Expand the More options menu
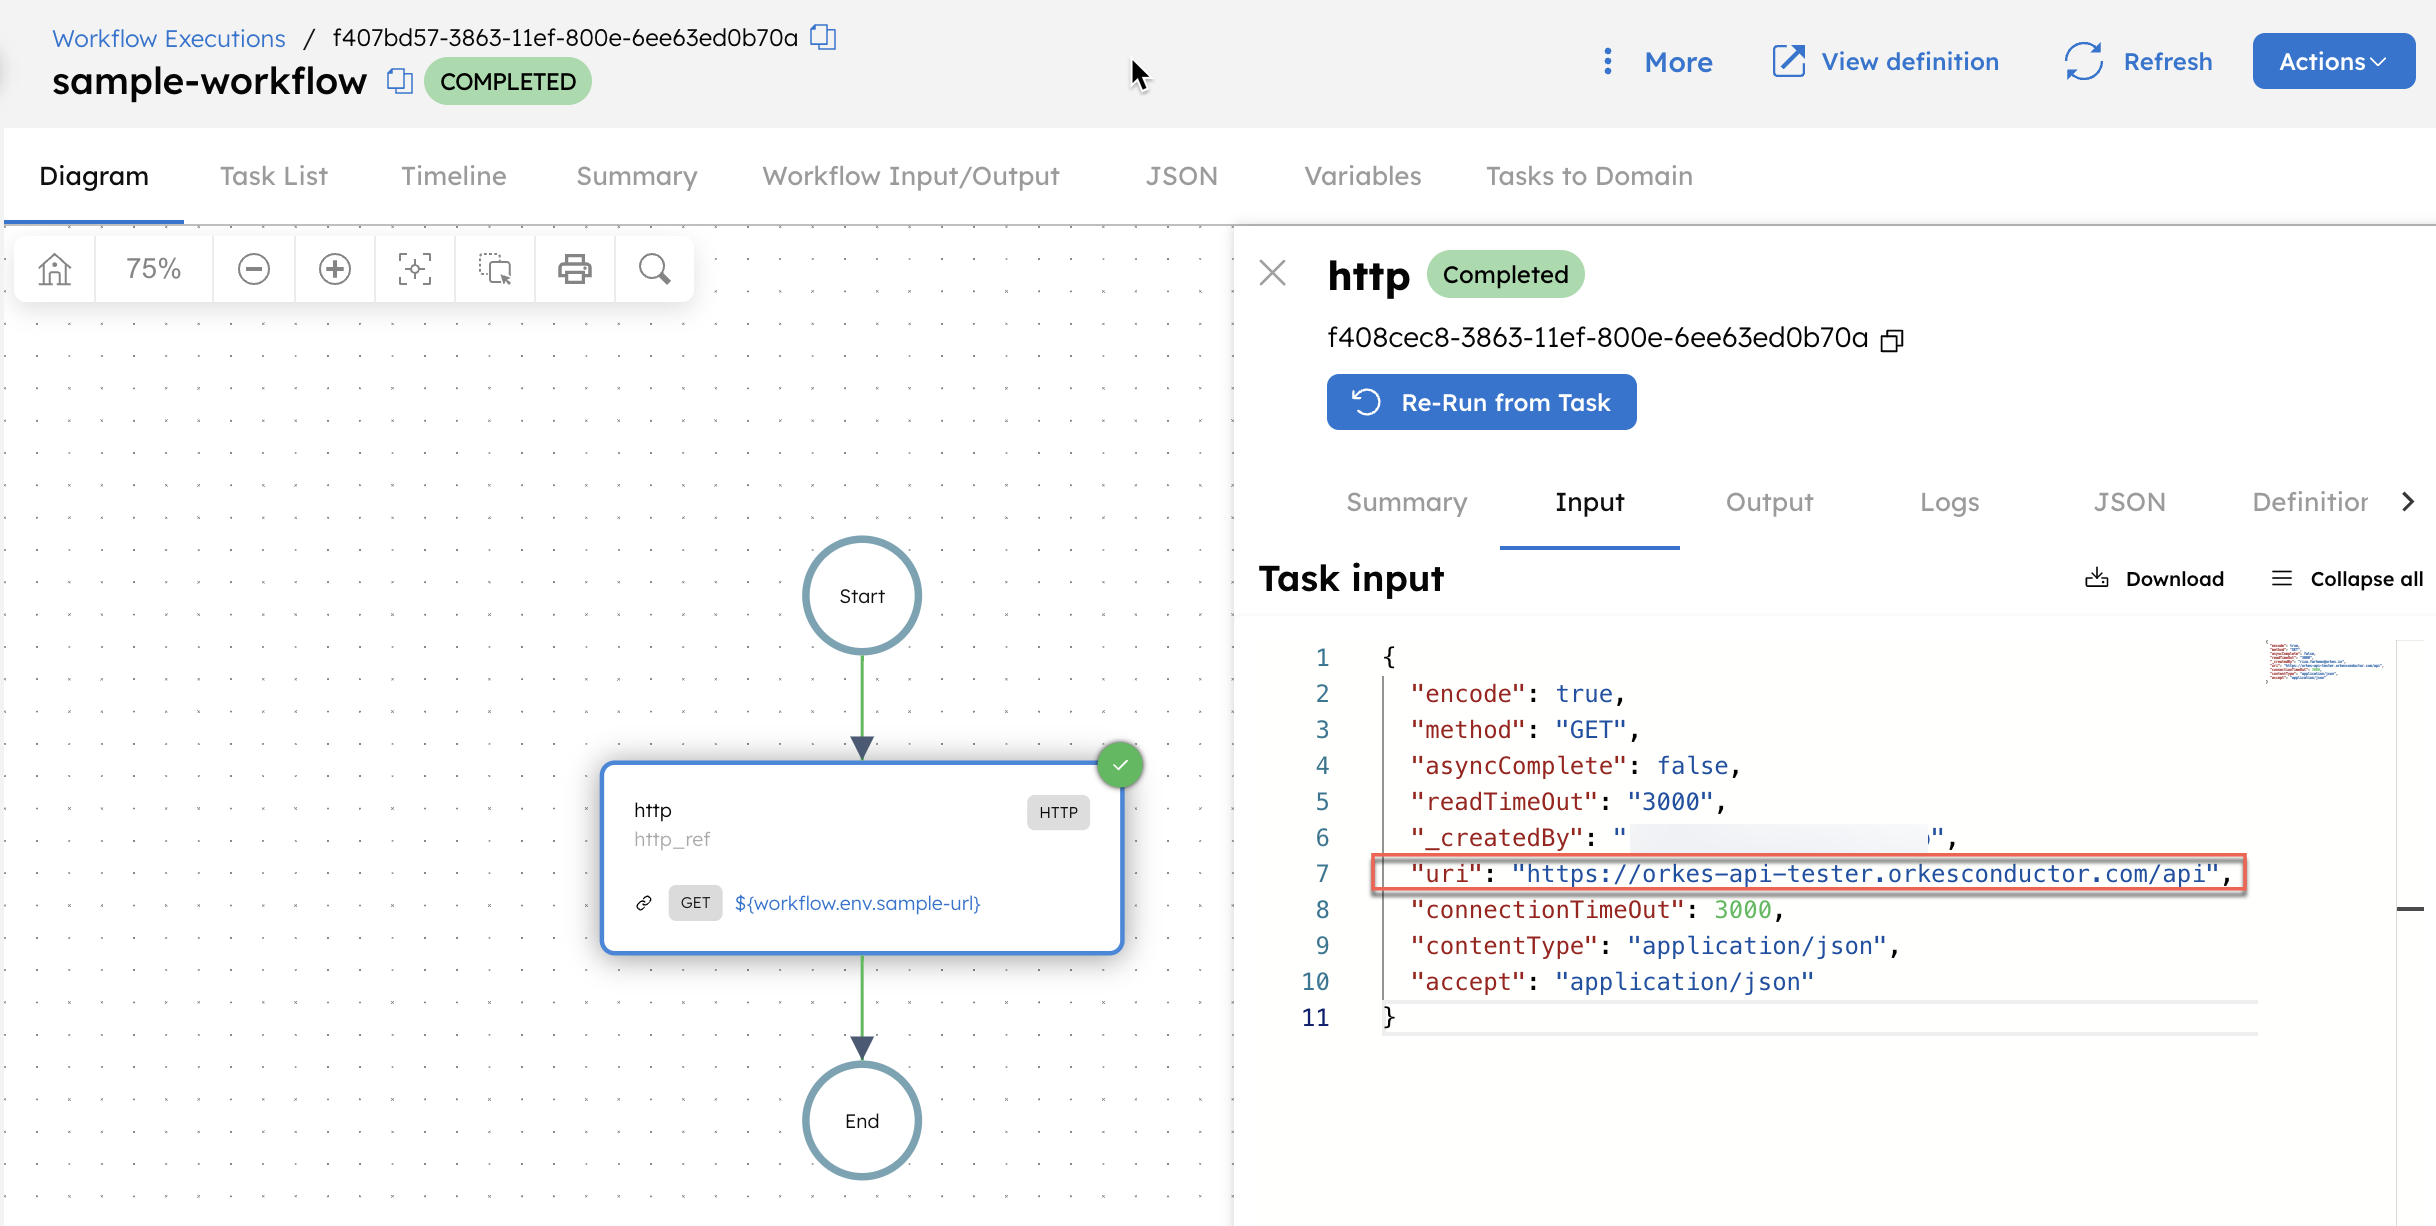 (x=1658, y=62)
